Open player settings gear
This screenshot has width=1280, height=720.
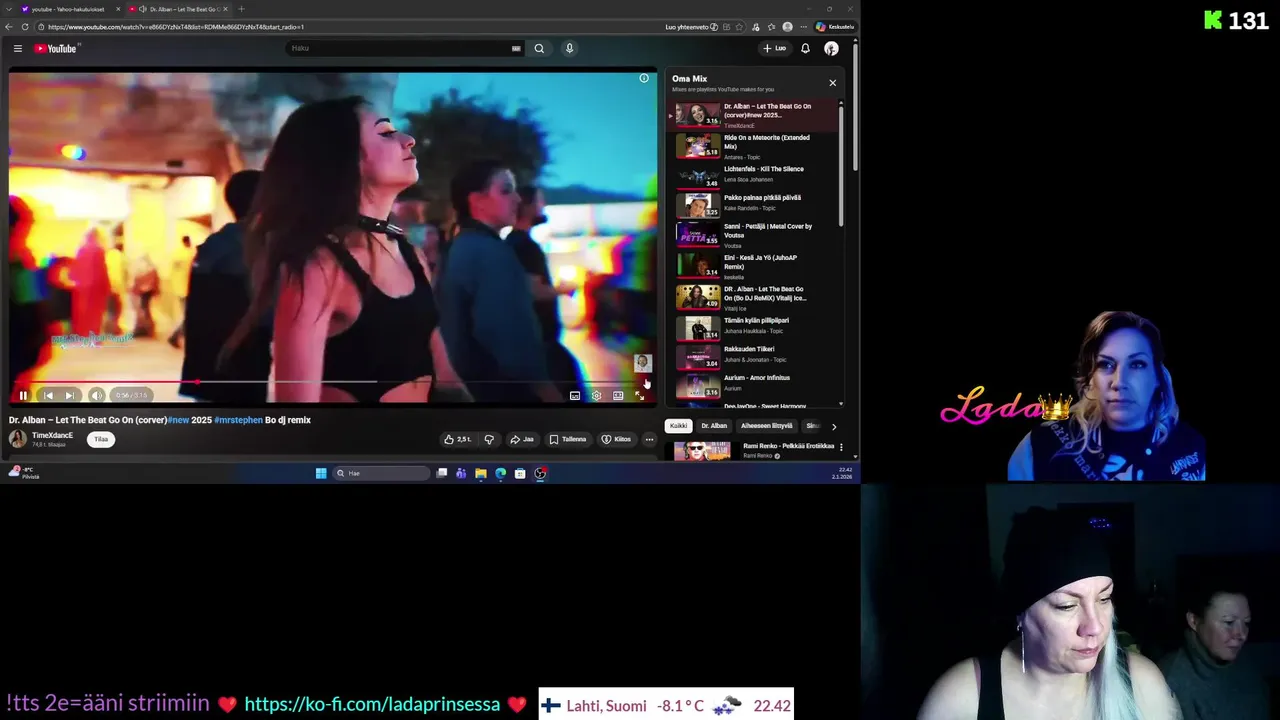point(596,395)
